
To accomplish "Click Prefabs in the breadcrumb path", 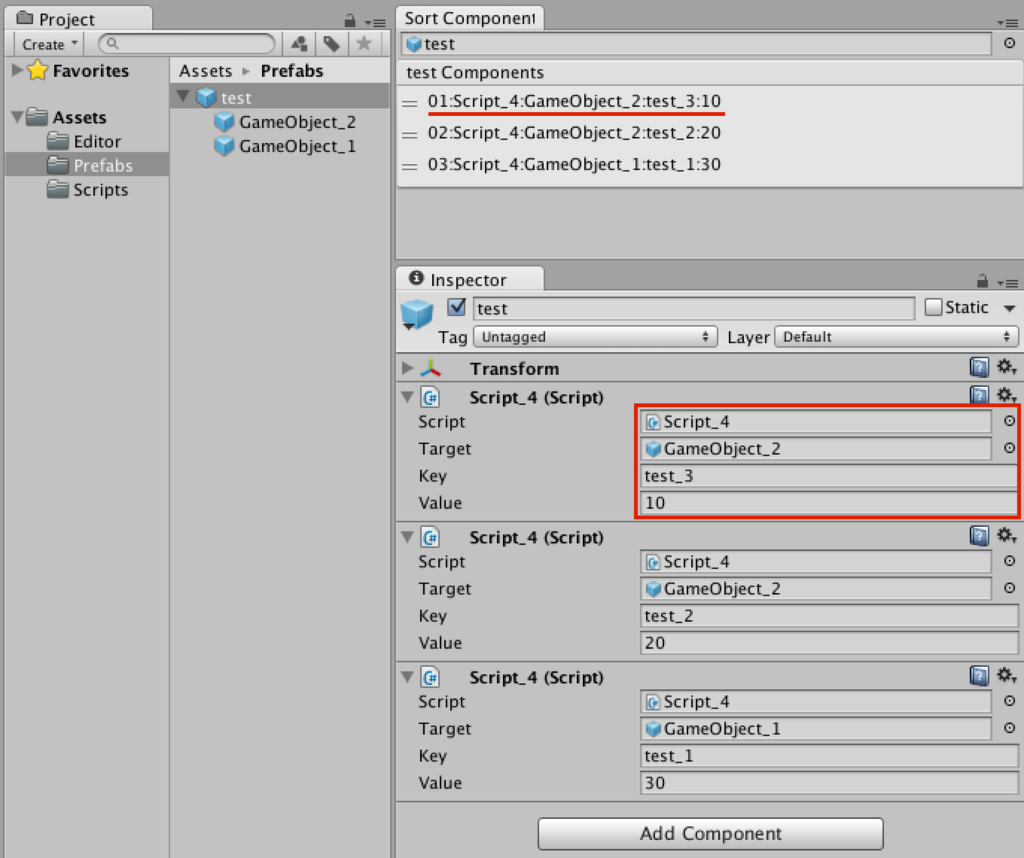I will tap(292, 71).
